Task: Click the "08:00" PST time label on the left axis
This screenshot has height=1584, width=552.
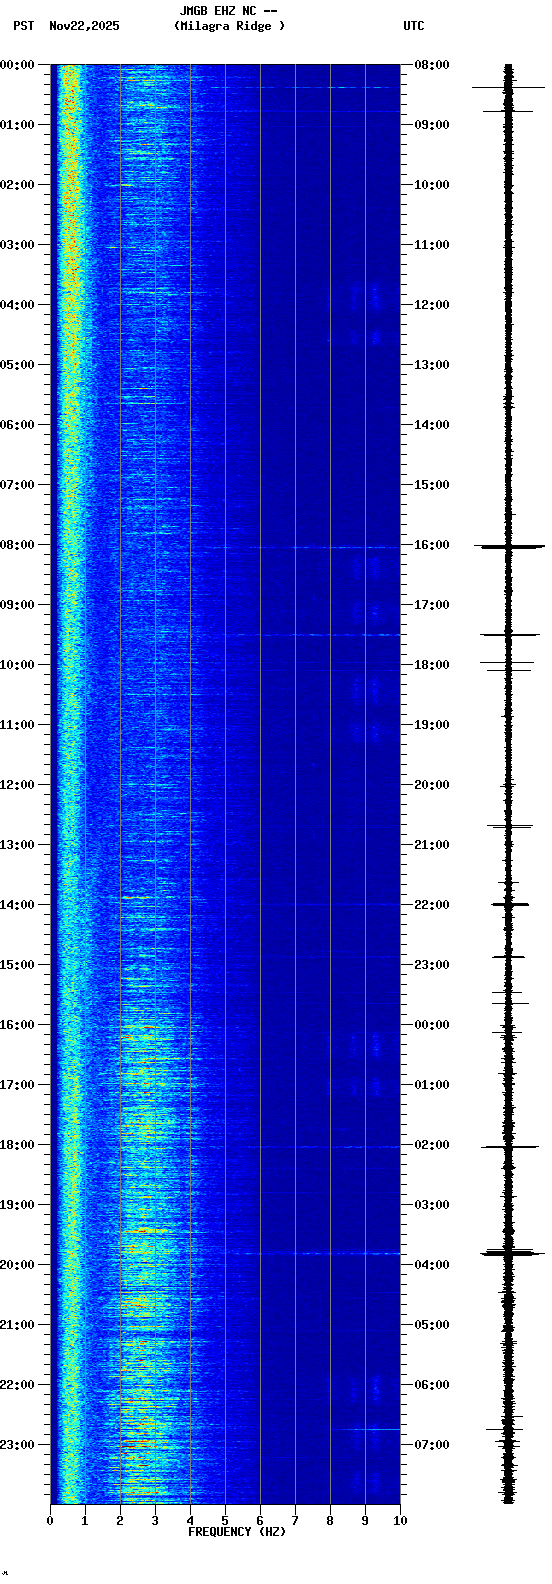Action: [18, 545]
